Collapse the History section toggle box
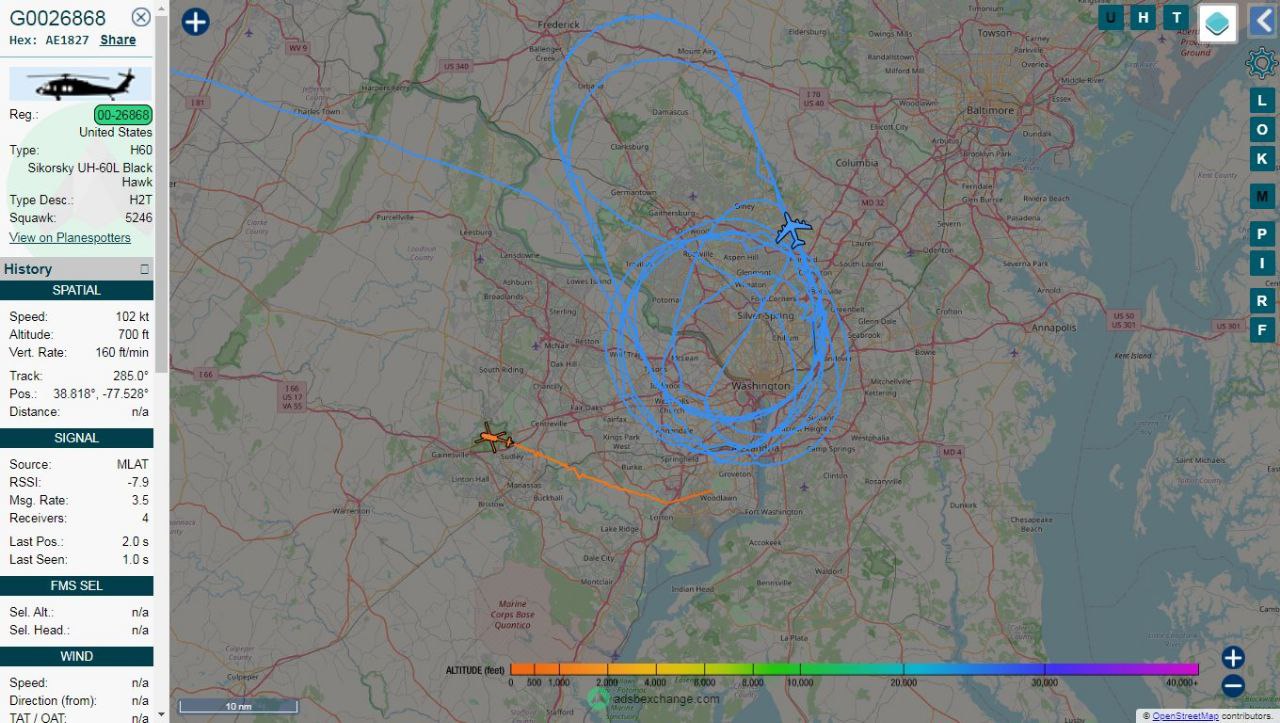The image size is (1280, 723). coord(144,269)
